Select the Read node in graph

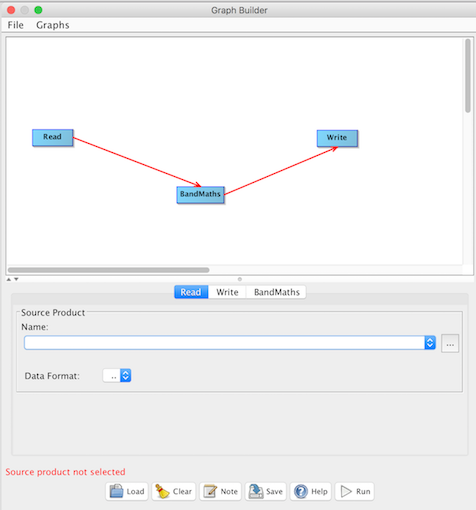[53, 137]
